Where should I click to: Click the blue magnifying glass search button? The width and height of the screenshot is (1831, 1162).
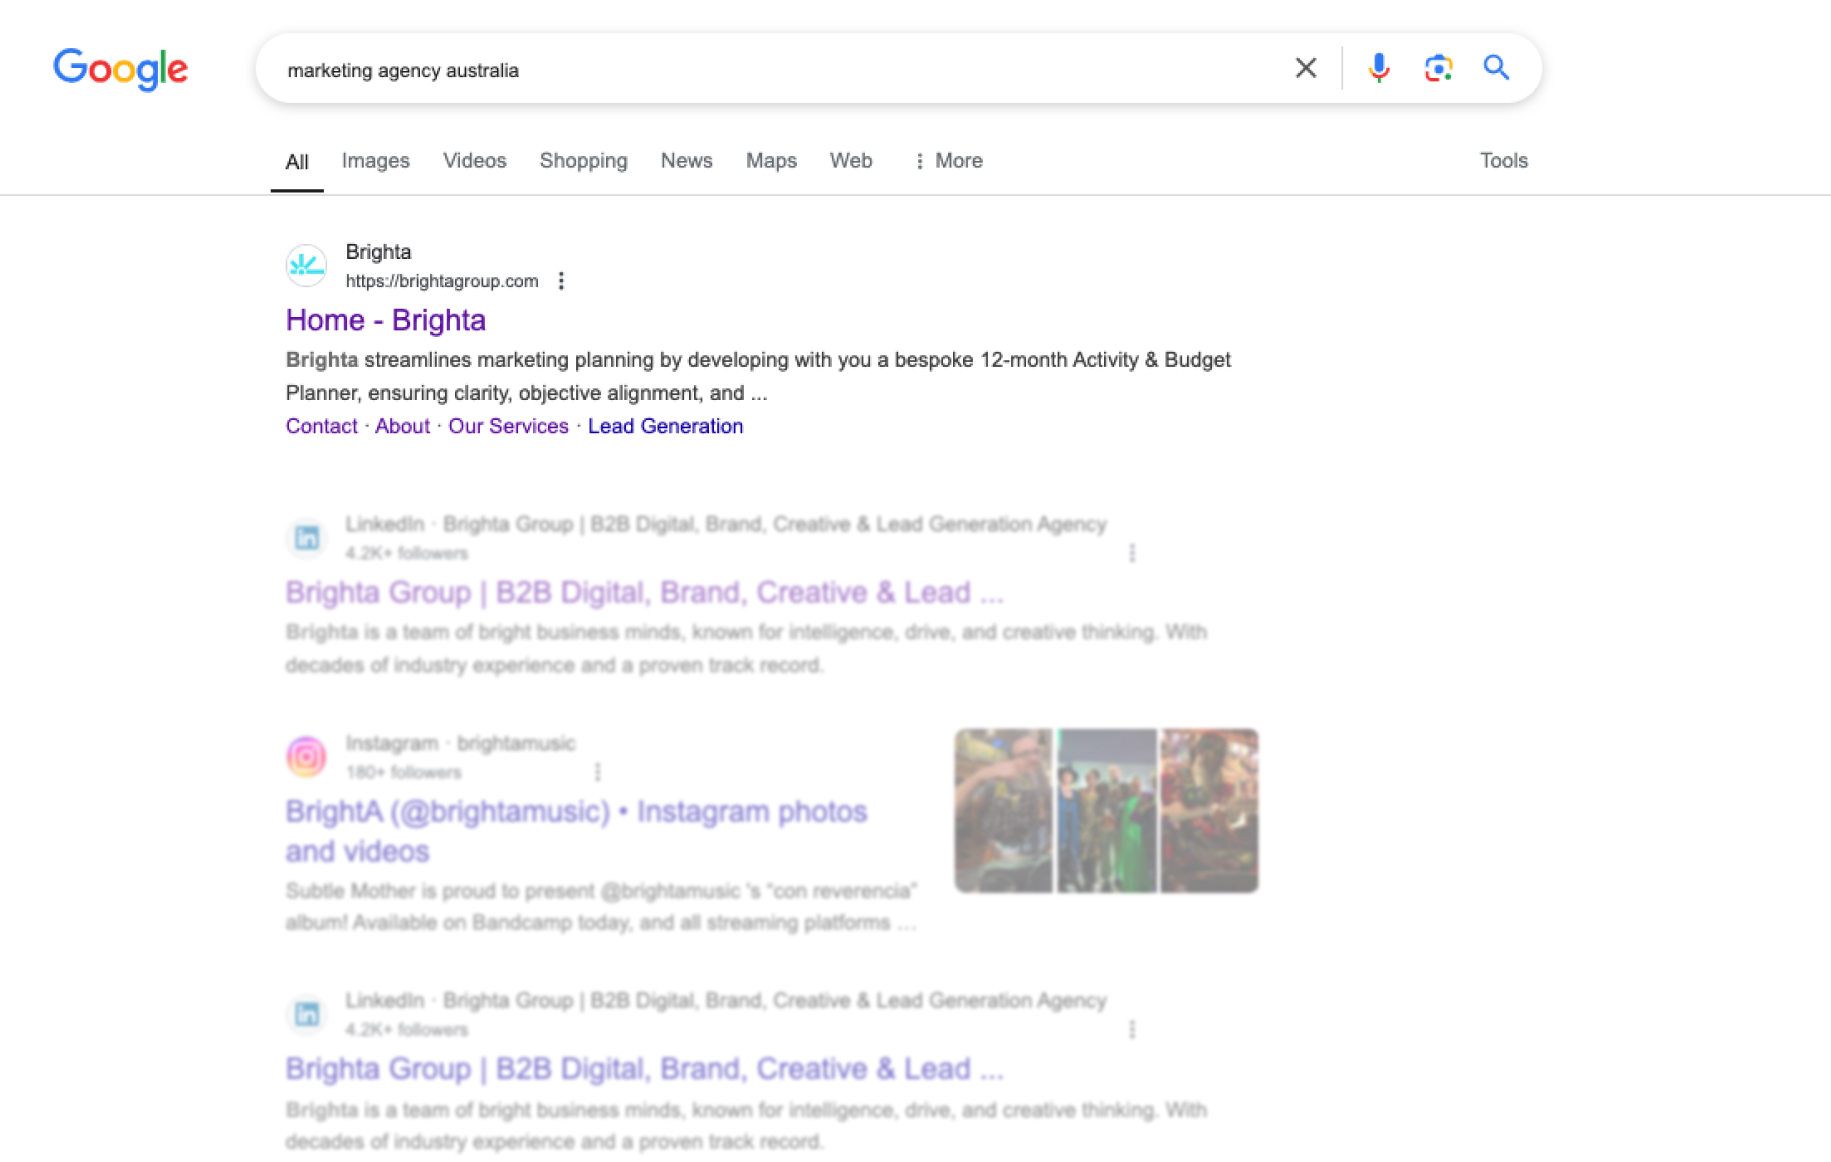point(1495,68)
